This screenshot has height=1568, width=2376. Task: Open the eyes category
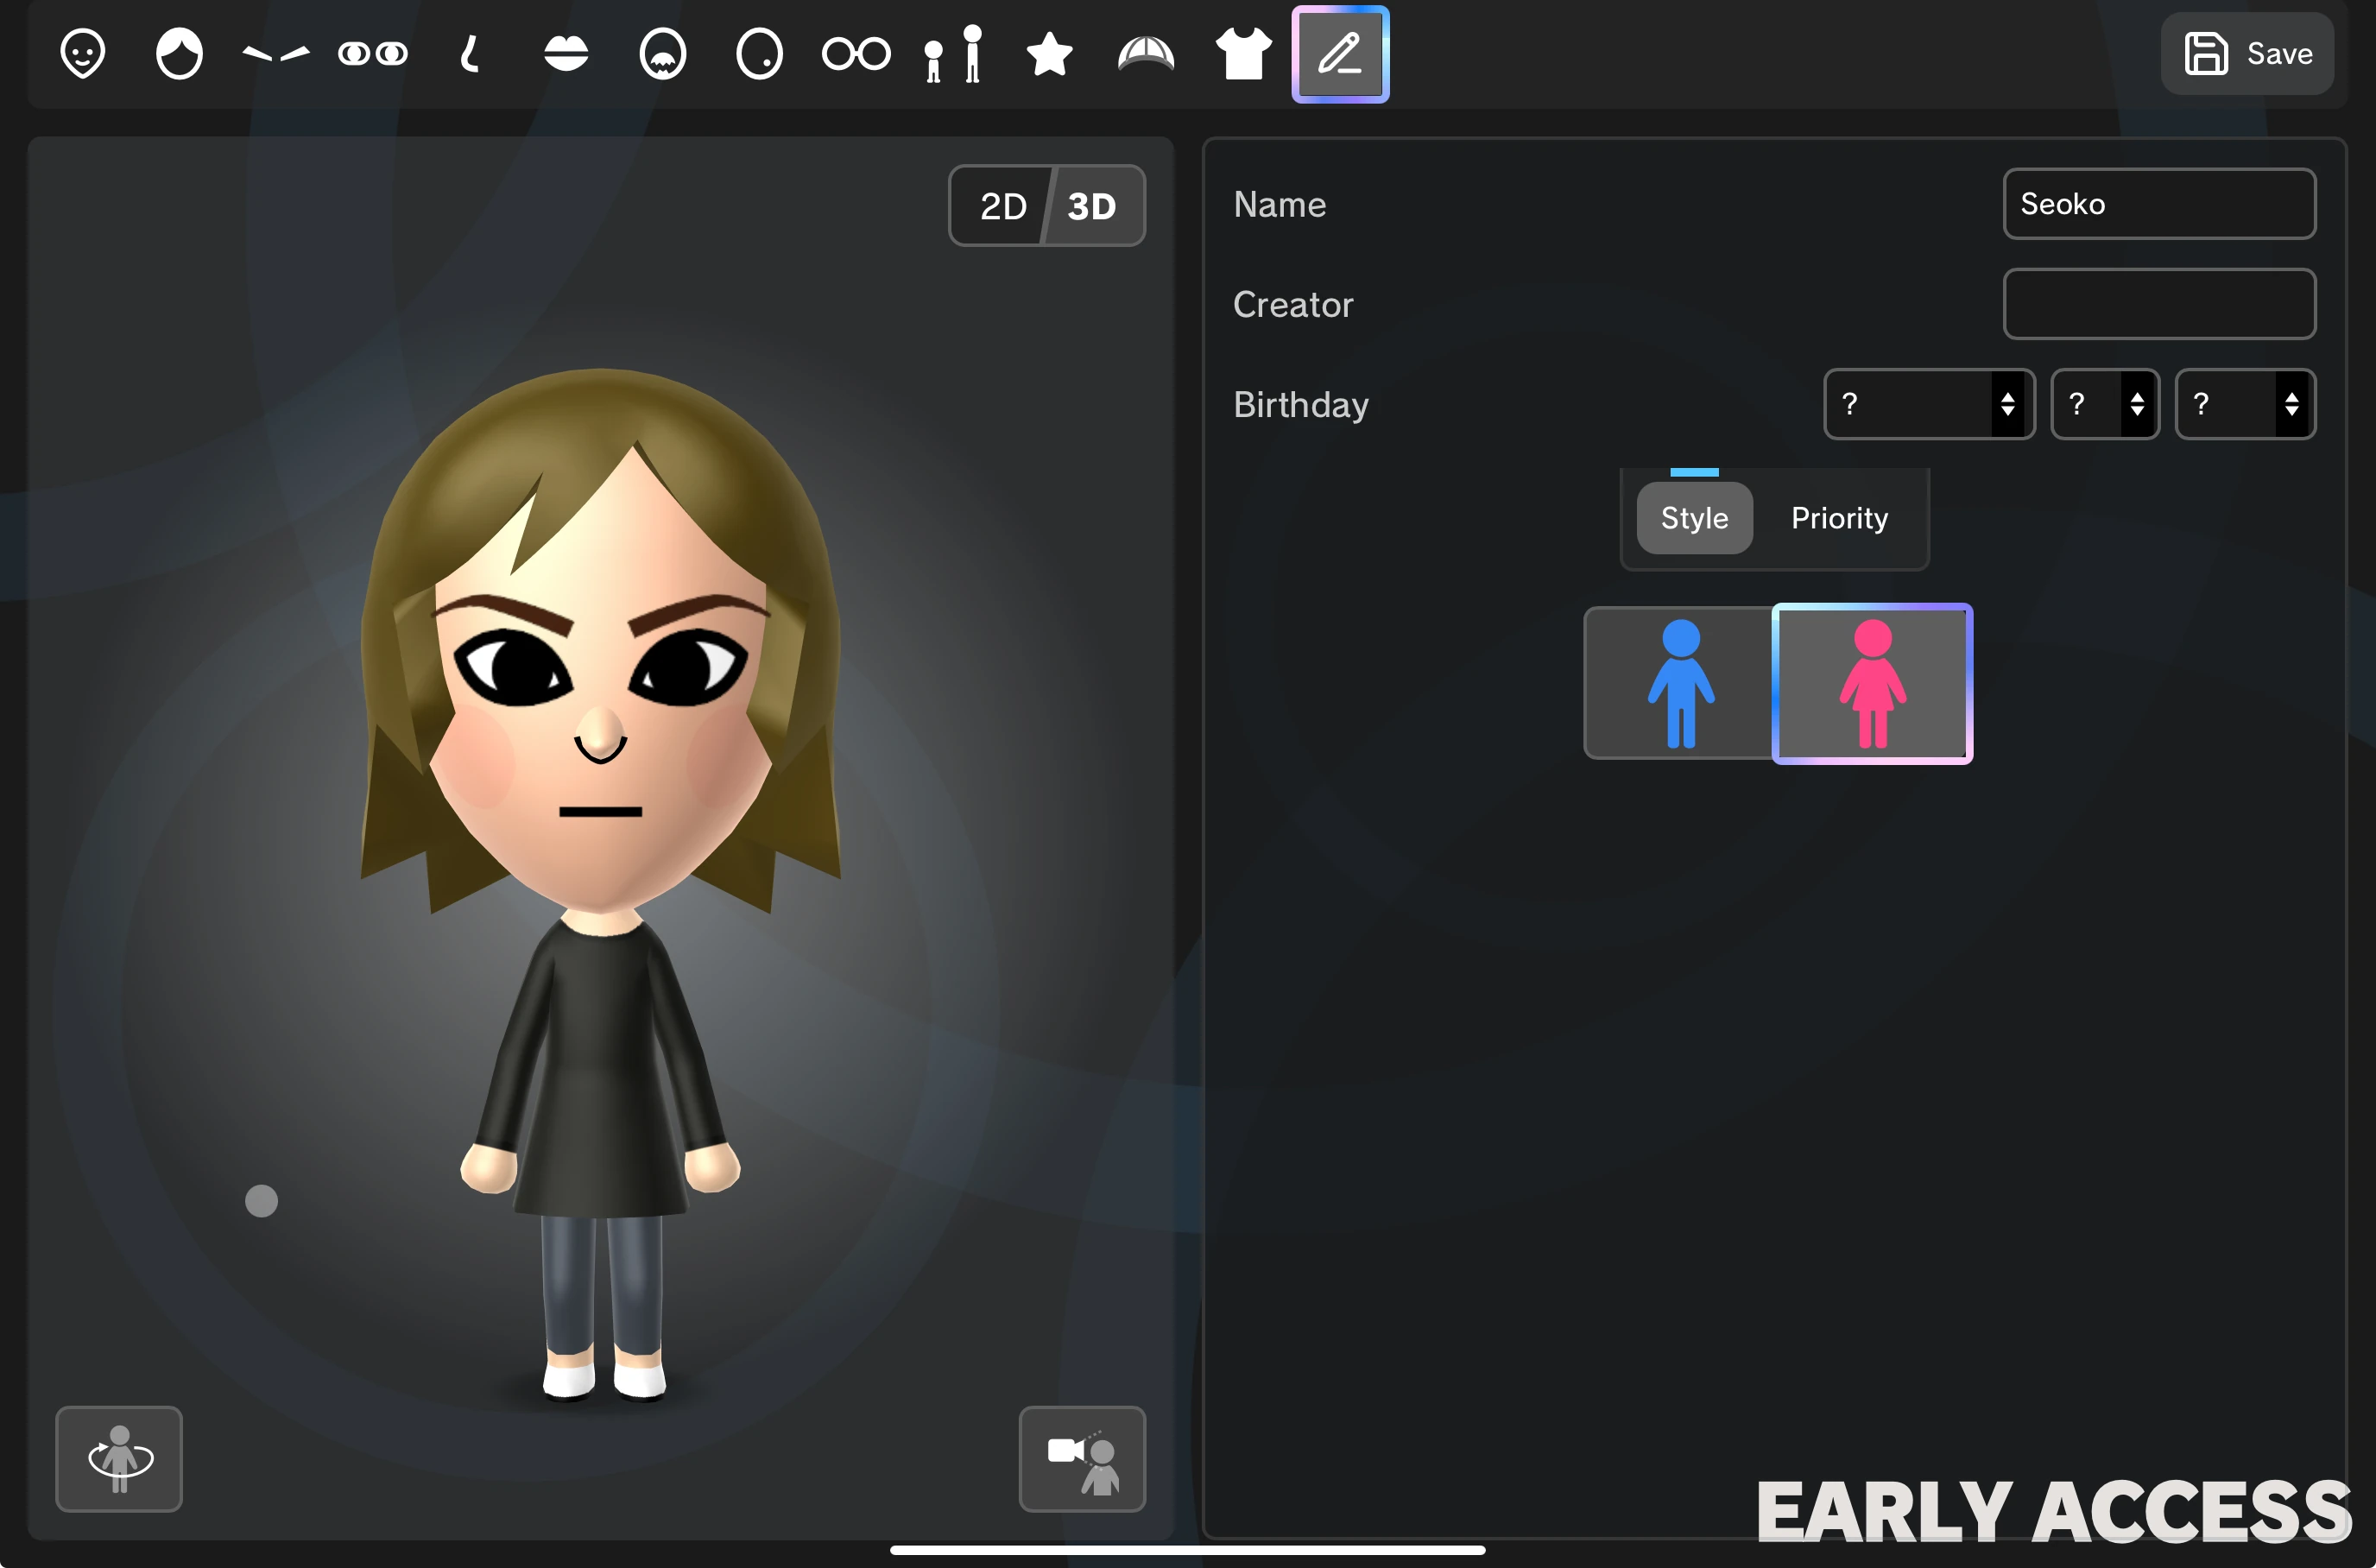pyautogui.click(x=372, y=54)
